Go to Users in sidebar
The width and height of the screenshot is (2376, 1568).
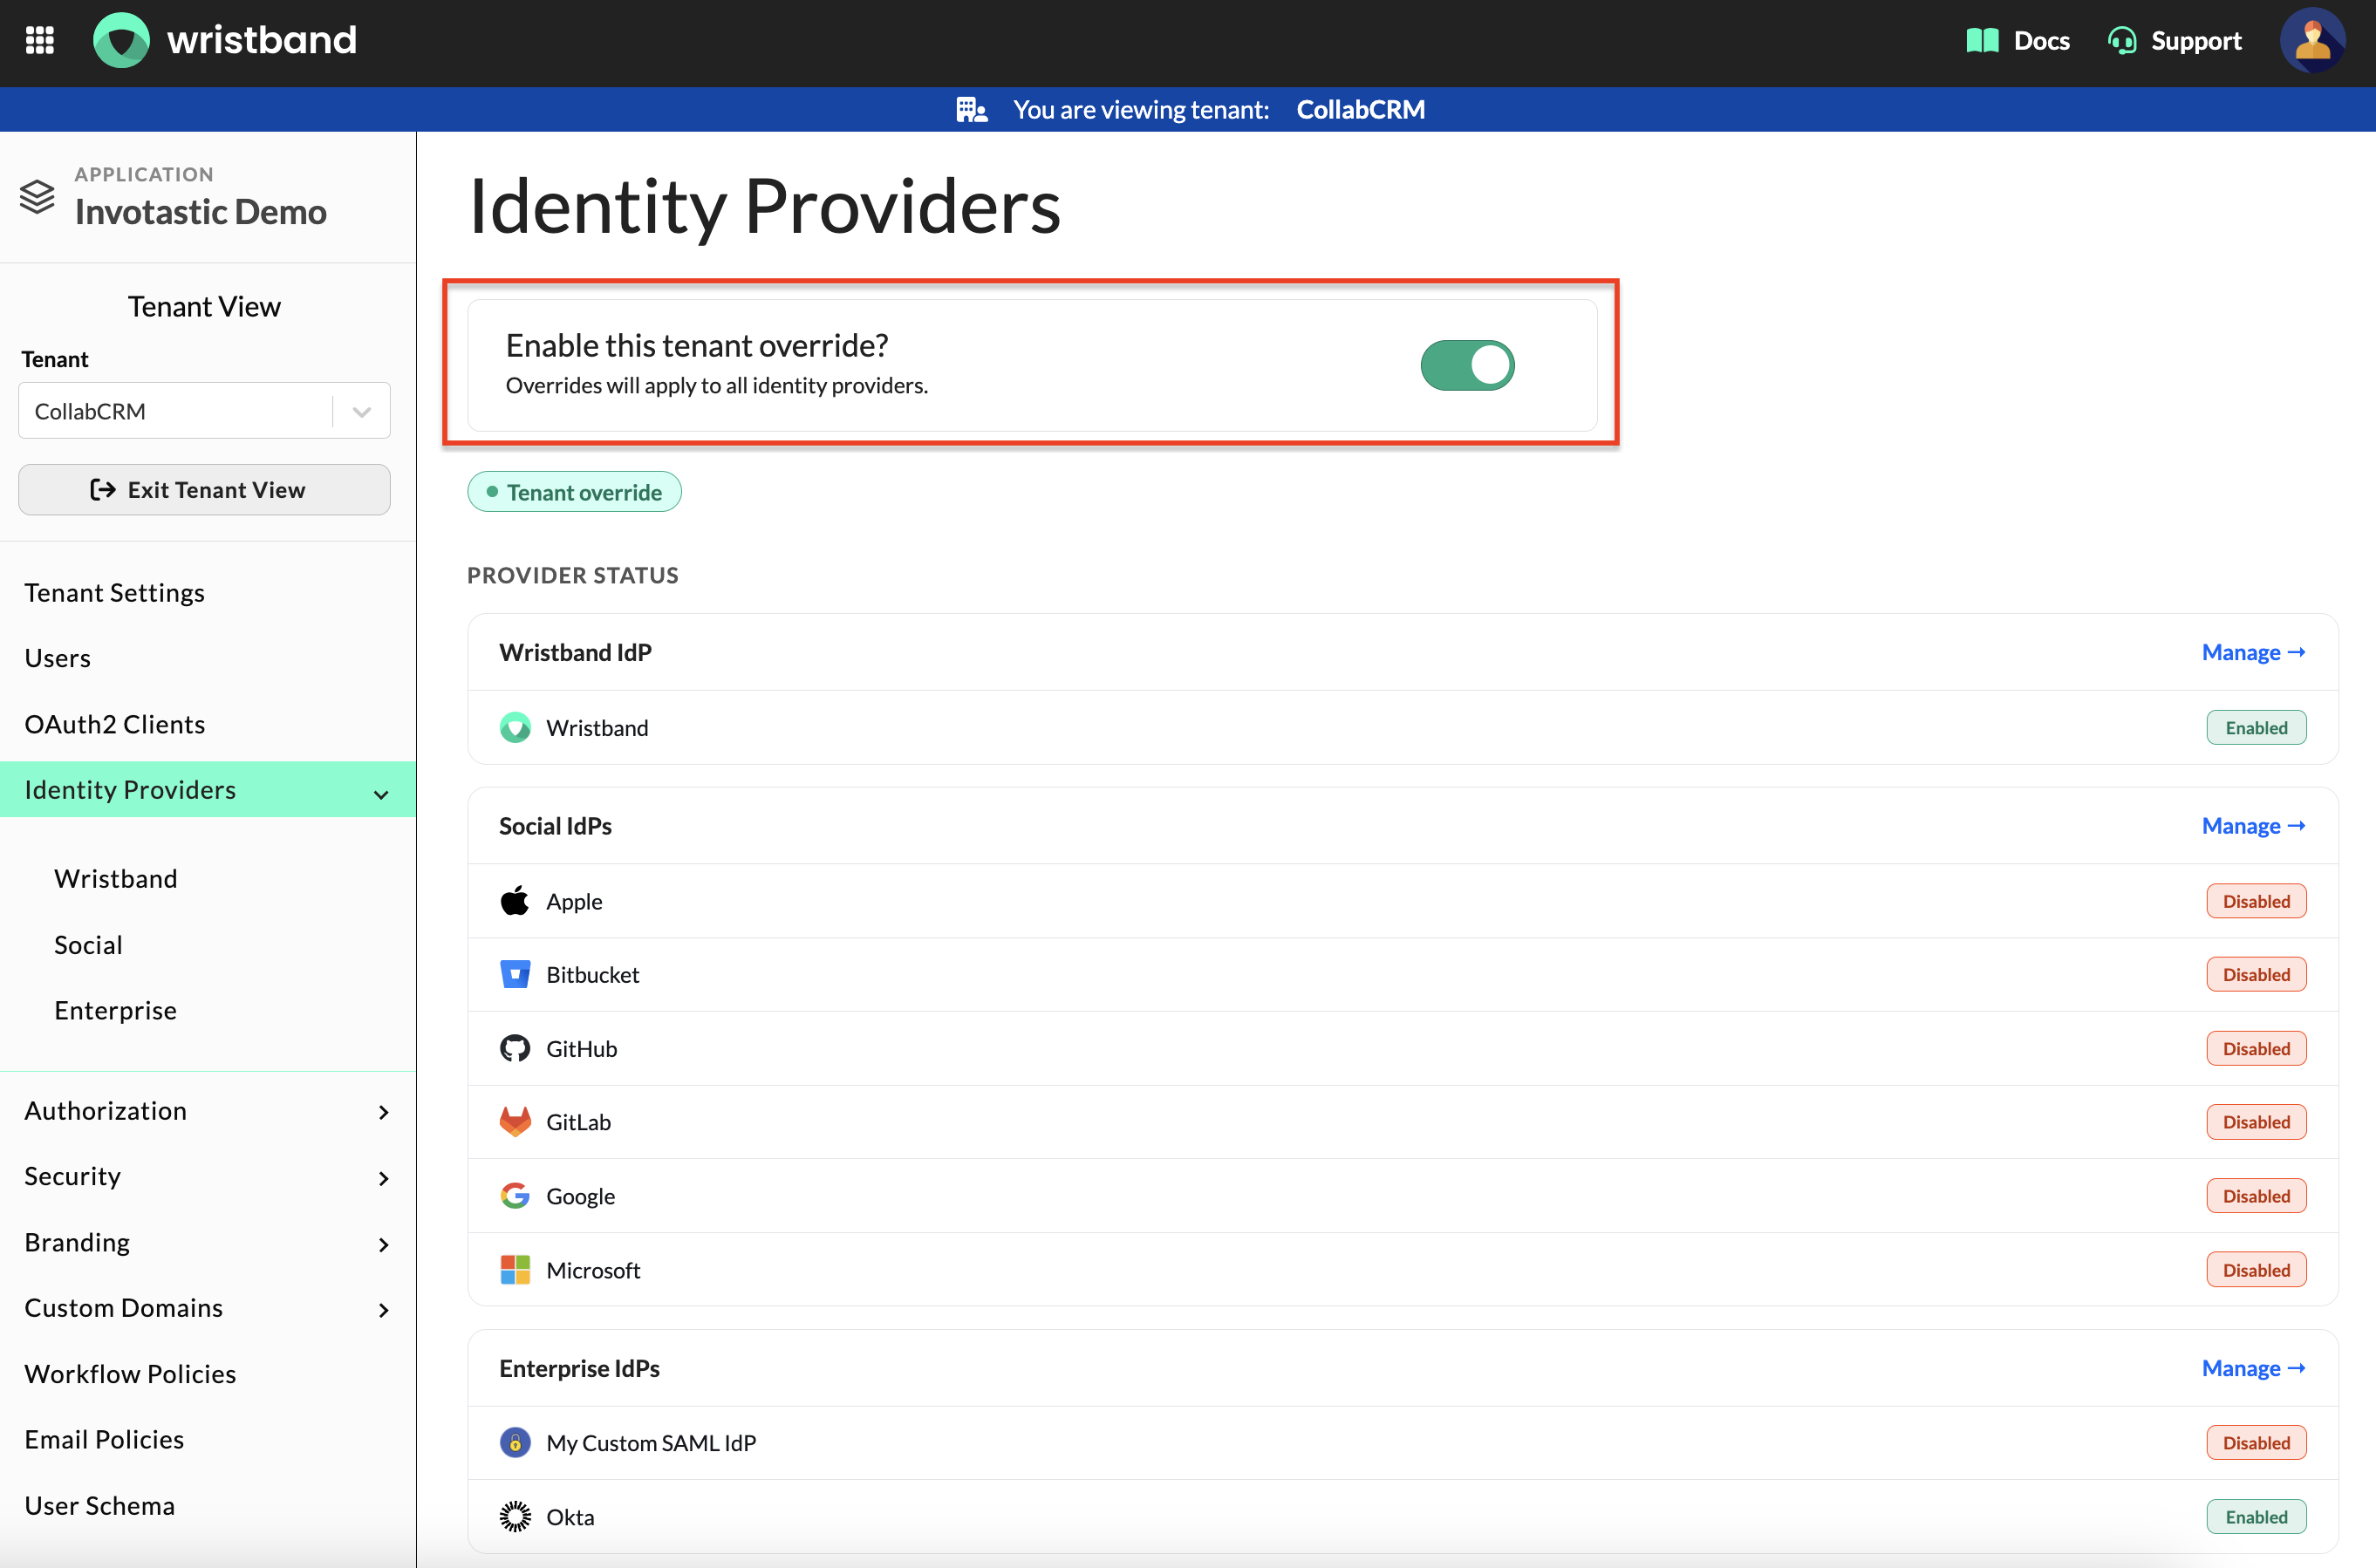click(x=58, y=658)
